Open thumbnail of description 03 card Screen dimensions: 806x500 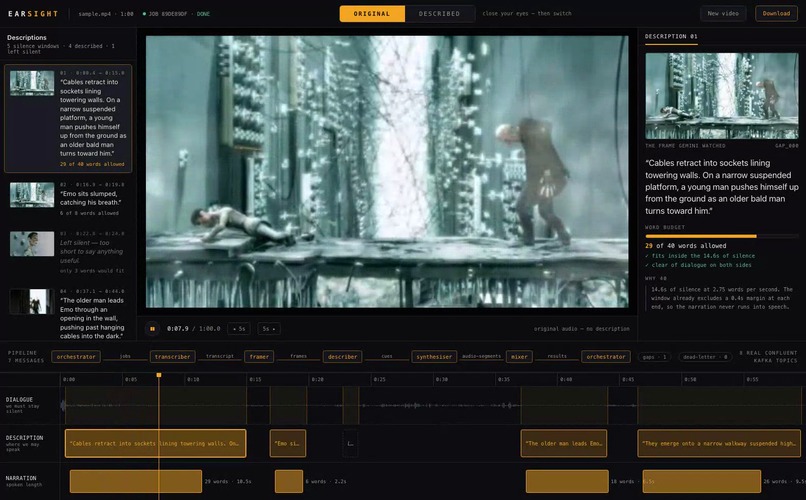[x=32, y=244]
